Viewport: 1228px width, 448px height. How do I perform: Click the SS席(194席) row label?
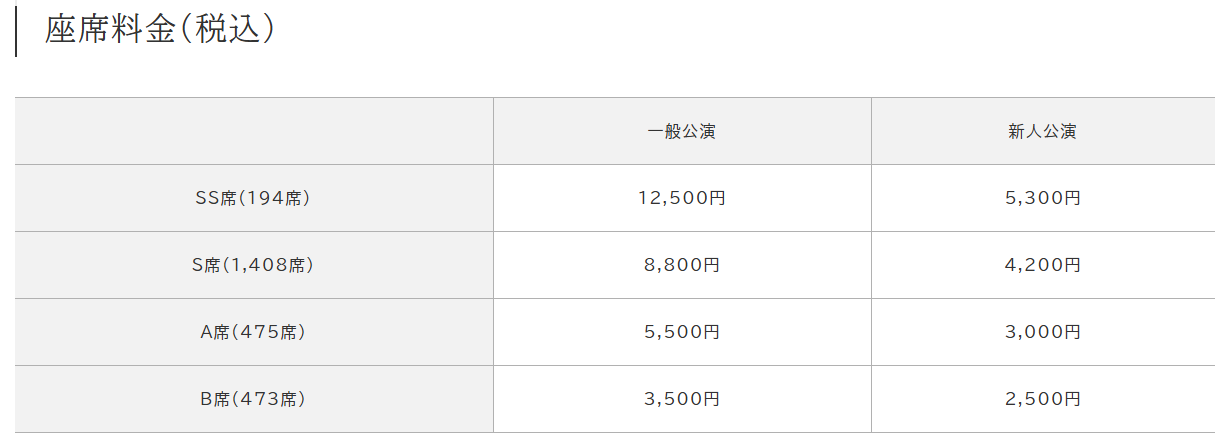[254, 198]
